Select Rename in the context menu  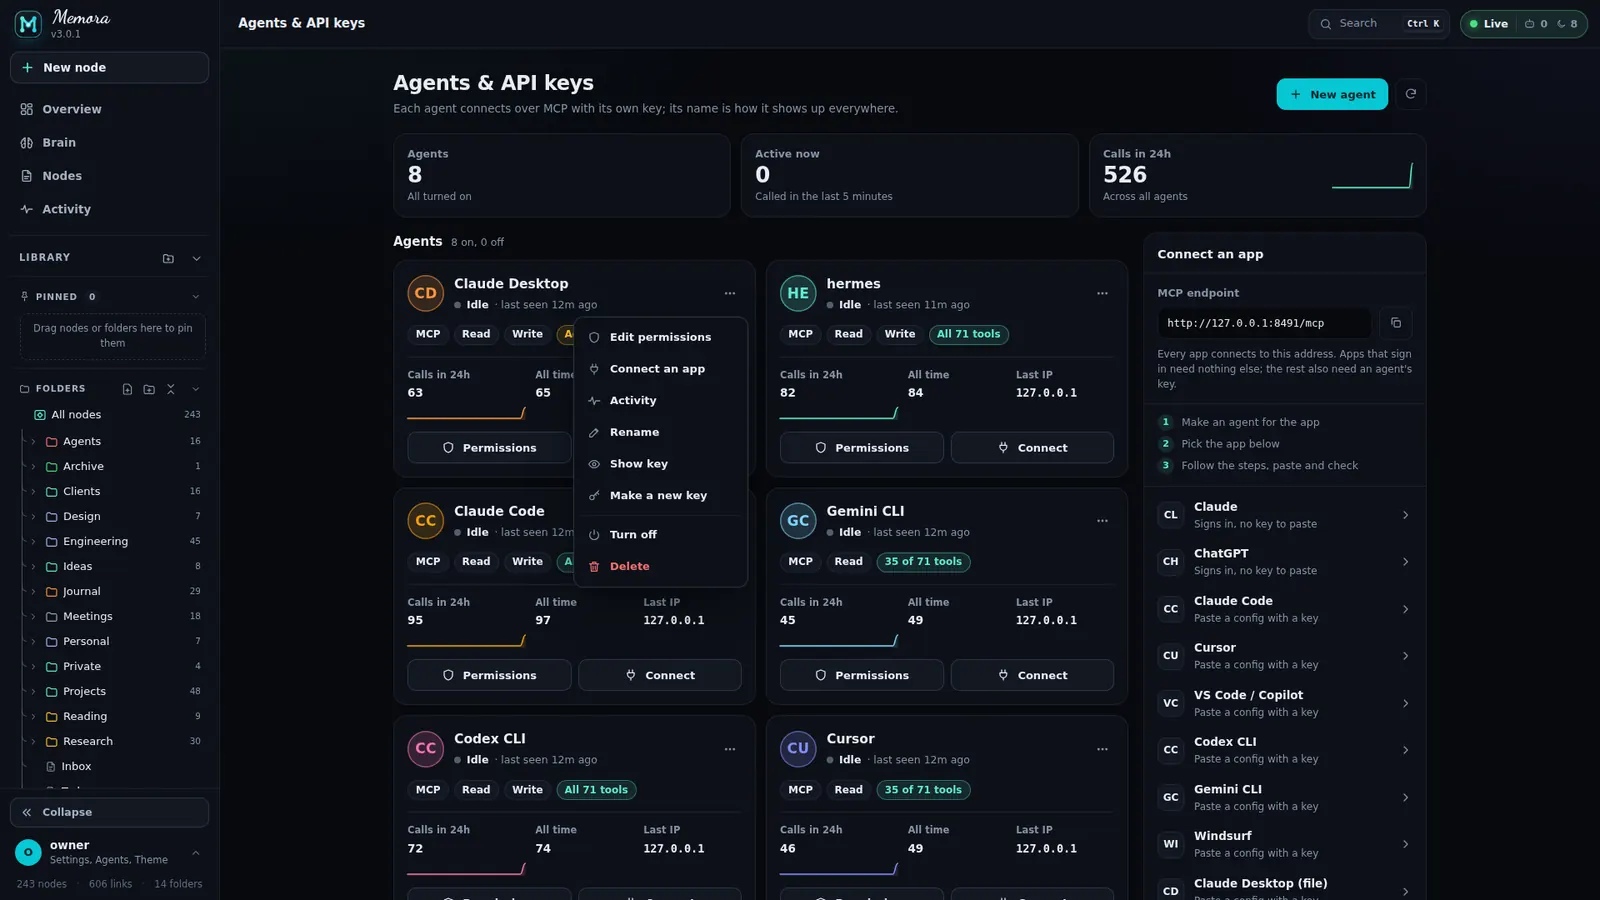(660, 432)
